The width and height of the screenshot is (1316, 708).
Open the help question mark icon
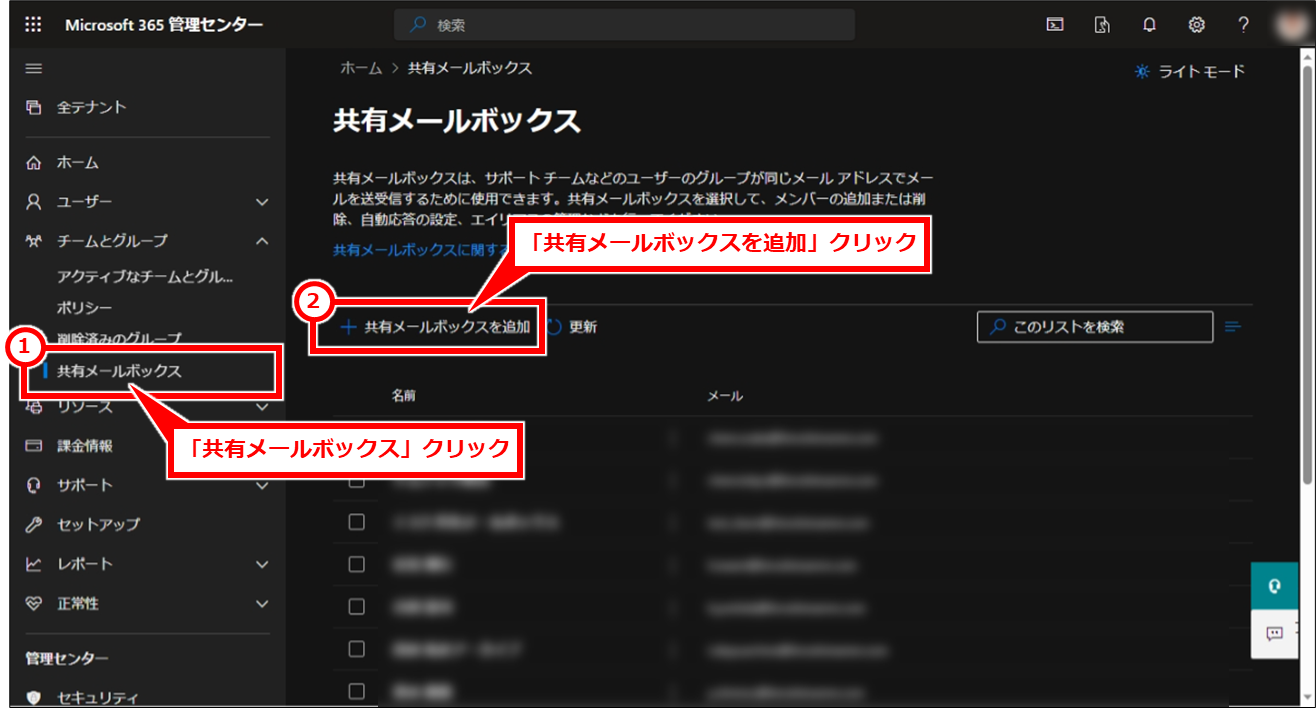(x=1243, y=25)
